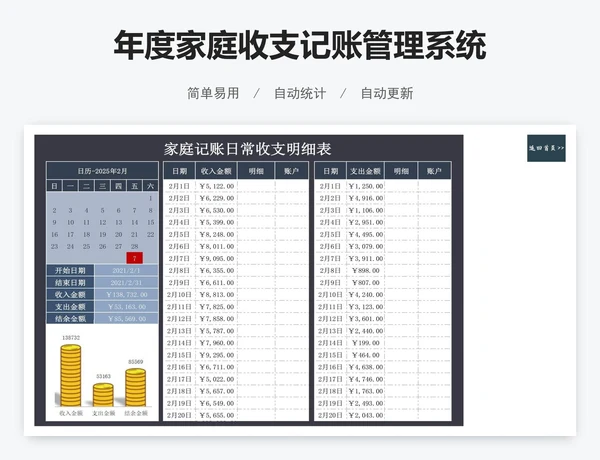Click the 收入金额 column header in income table
This screenshot has width=600, height=460.
click(216, 171)
